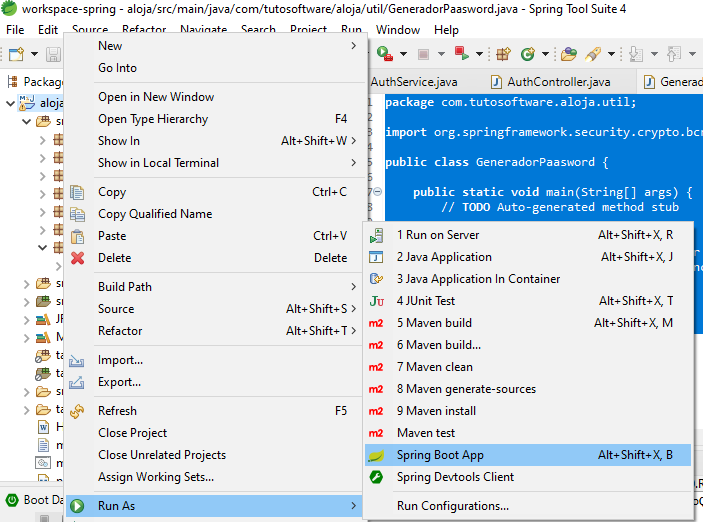This screenshot has width=703, height=522.
Task: Click the Next Annotation toolbar icon
Action: point(636,54)
